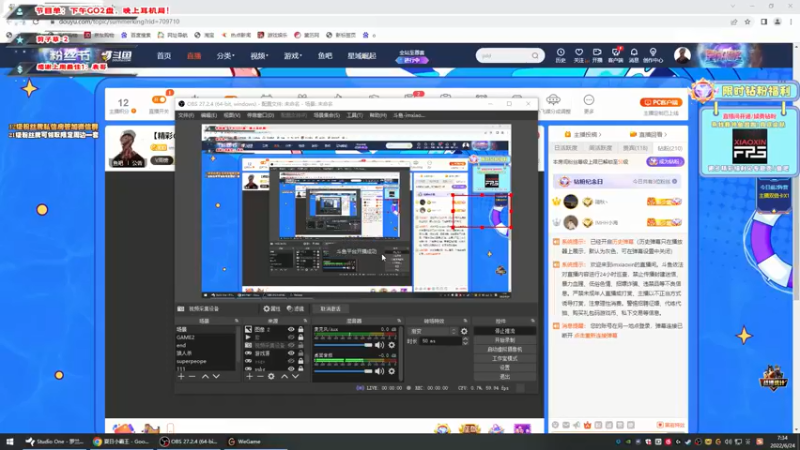Mute the 桌面音频 speaker icon
This screenshot has height=450, width=800.
tap(379, 371)
